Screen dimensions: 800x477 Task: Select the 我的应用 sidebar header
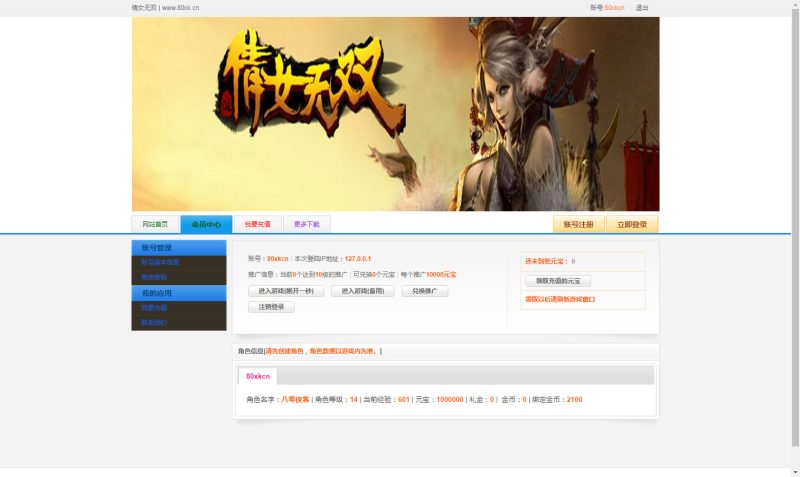click(x=179, y=293)
